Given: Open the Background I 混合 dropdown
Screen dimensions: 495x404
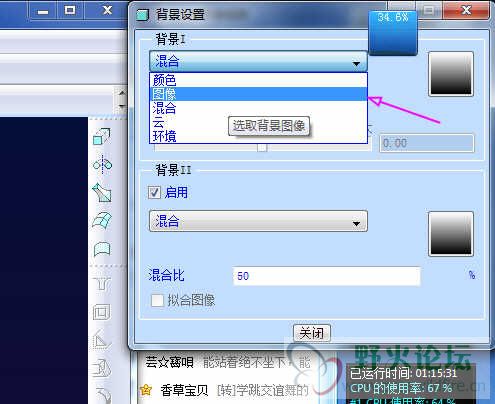Looking at the screenshot, I should click(258, 61).
